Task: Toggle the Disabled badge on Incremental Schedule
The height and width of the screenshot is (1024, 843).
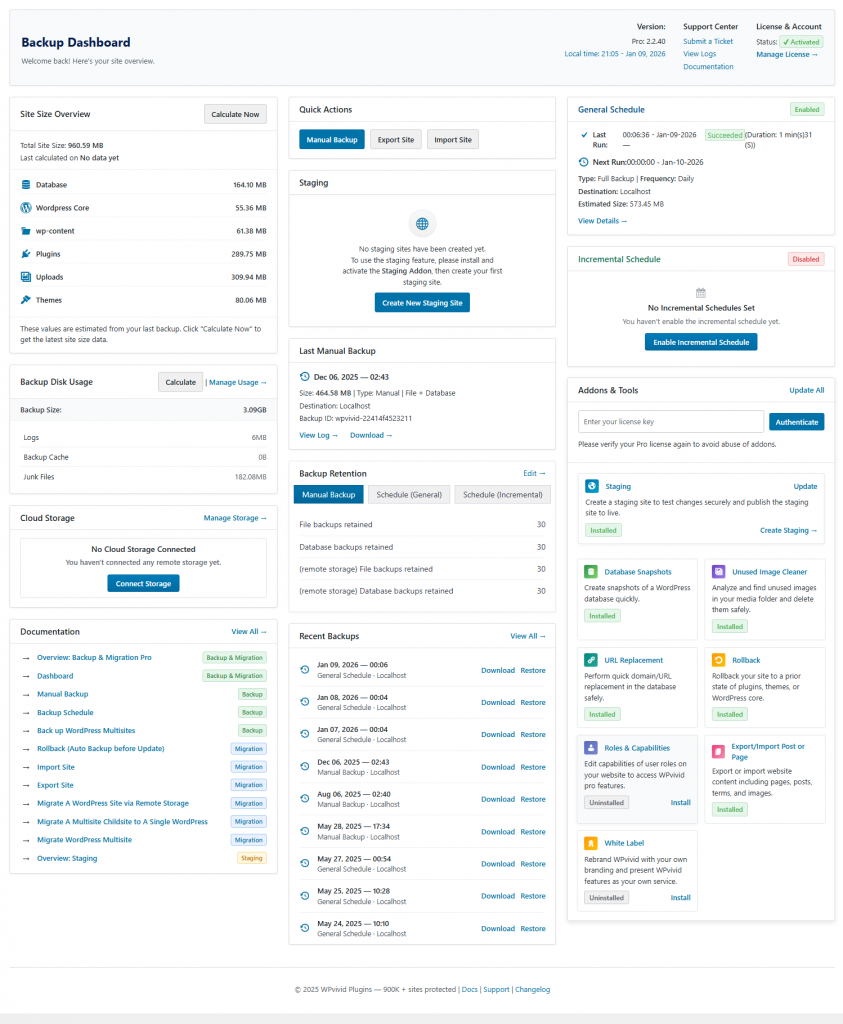Action: coord(806,258)
